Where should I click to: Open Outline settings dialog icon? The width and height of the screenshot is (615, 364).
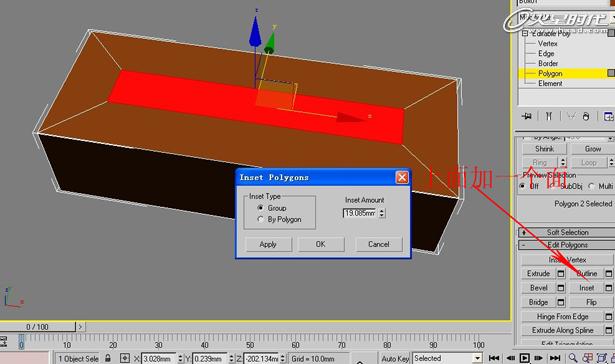[609, 274]
